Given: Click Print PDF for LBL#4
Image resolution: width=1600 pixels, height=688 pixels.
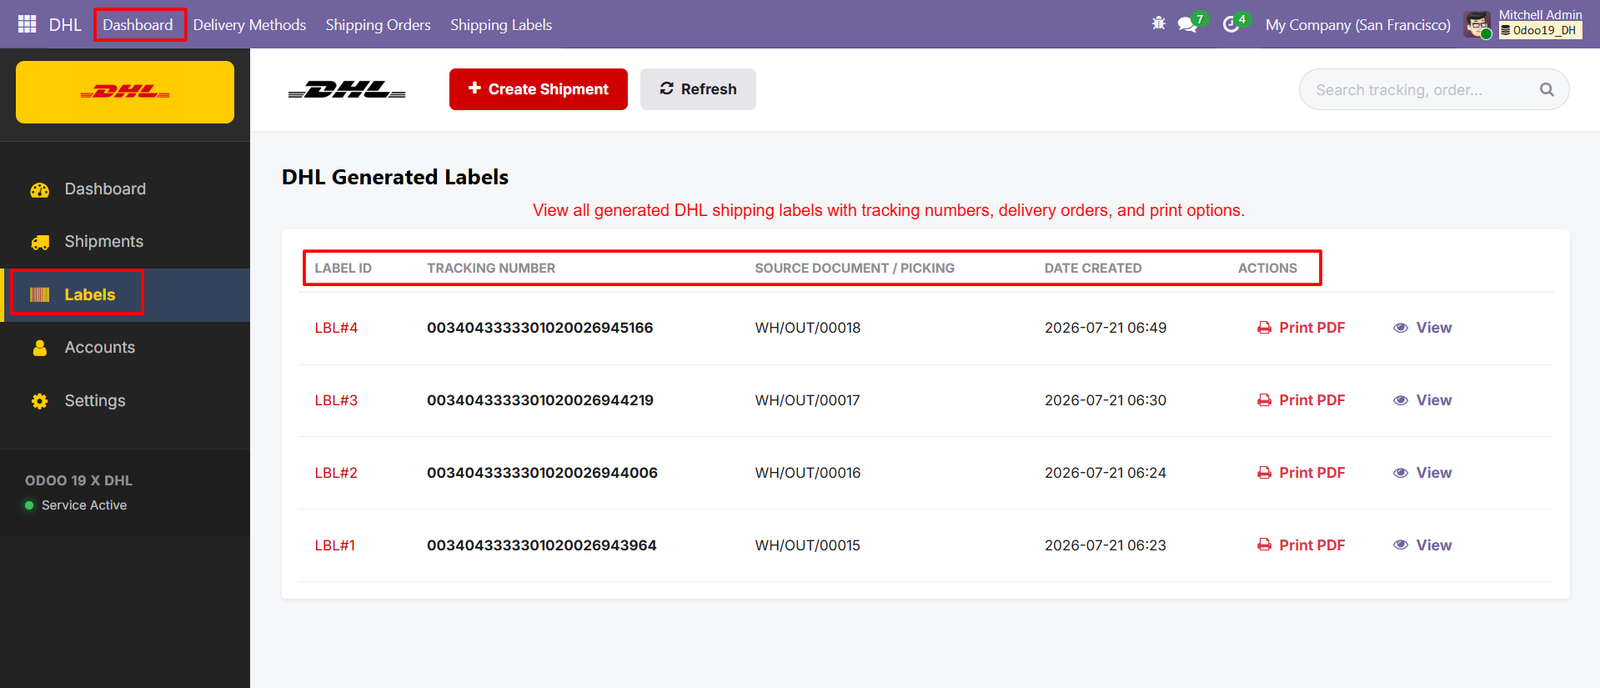Looking at the screenshot, I should pos(1301,328).
